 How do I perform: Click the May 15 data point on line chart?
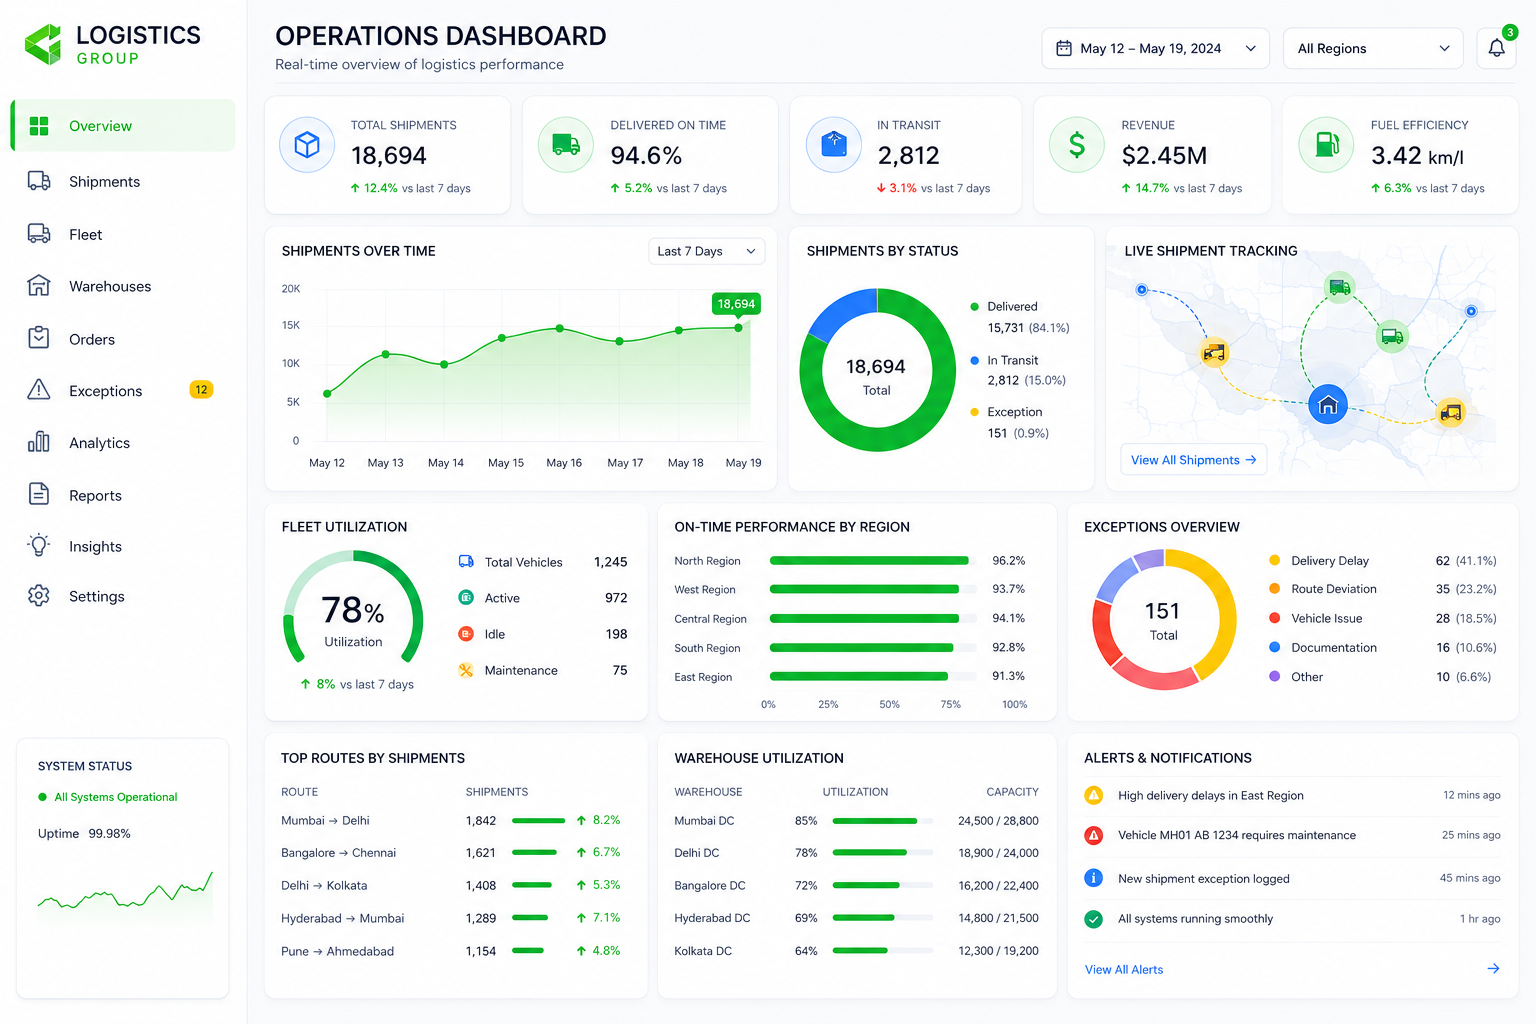click(x=502, y=338)
